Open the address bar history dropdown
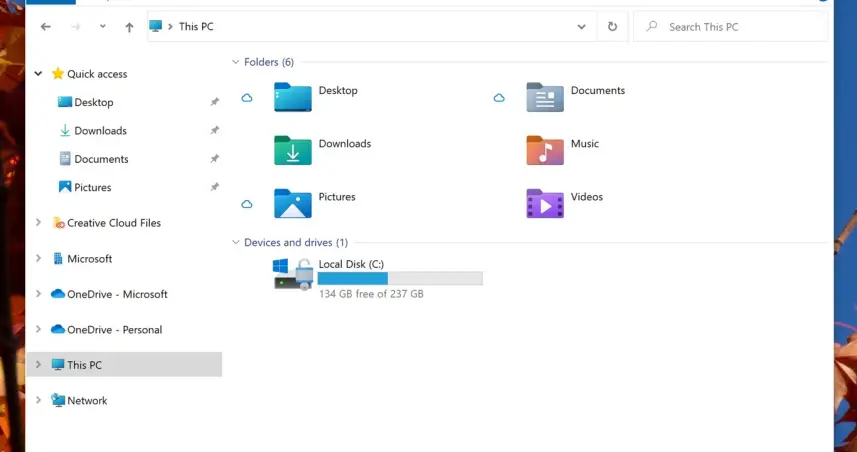857x452 pixels. pos(582,27)
